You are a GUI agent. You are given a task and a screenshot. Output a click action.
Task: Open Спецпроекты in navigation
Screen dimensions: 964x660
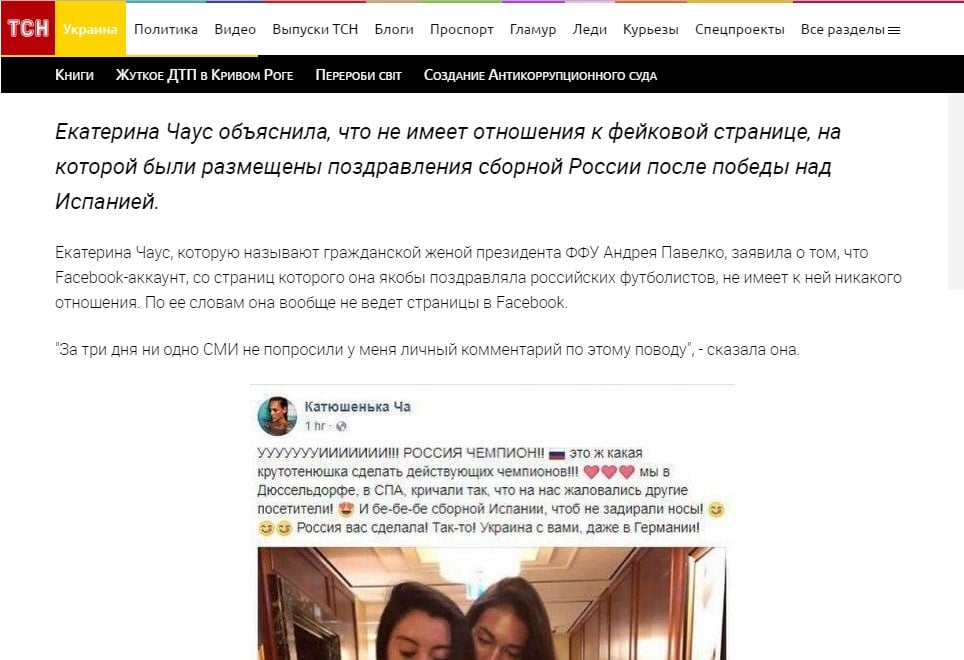point(740,29)
